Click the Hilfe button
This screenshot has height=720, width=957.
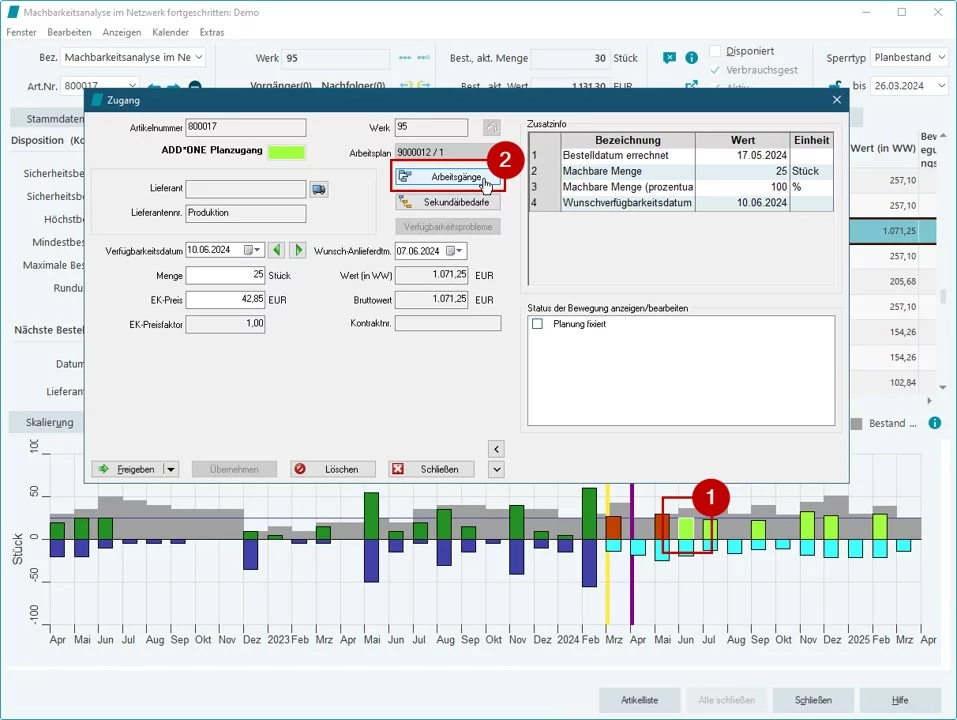[900, 700]
